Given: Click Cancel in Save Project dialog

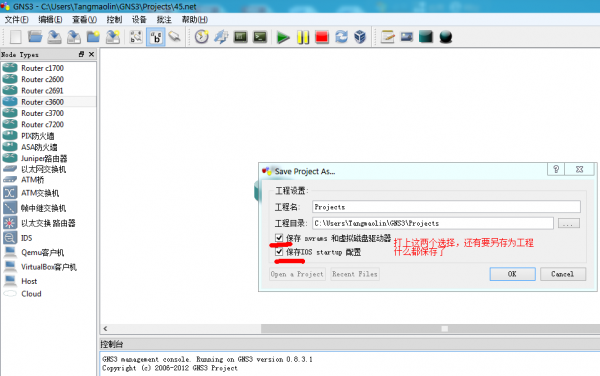Looking at the screenshot, I should coord(562,274).
